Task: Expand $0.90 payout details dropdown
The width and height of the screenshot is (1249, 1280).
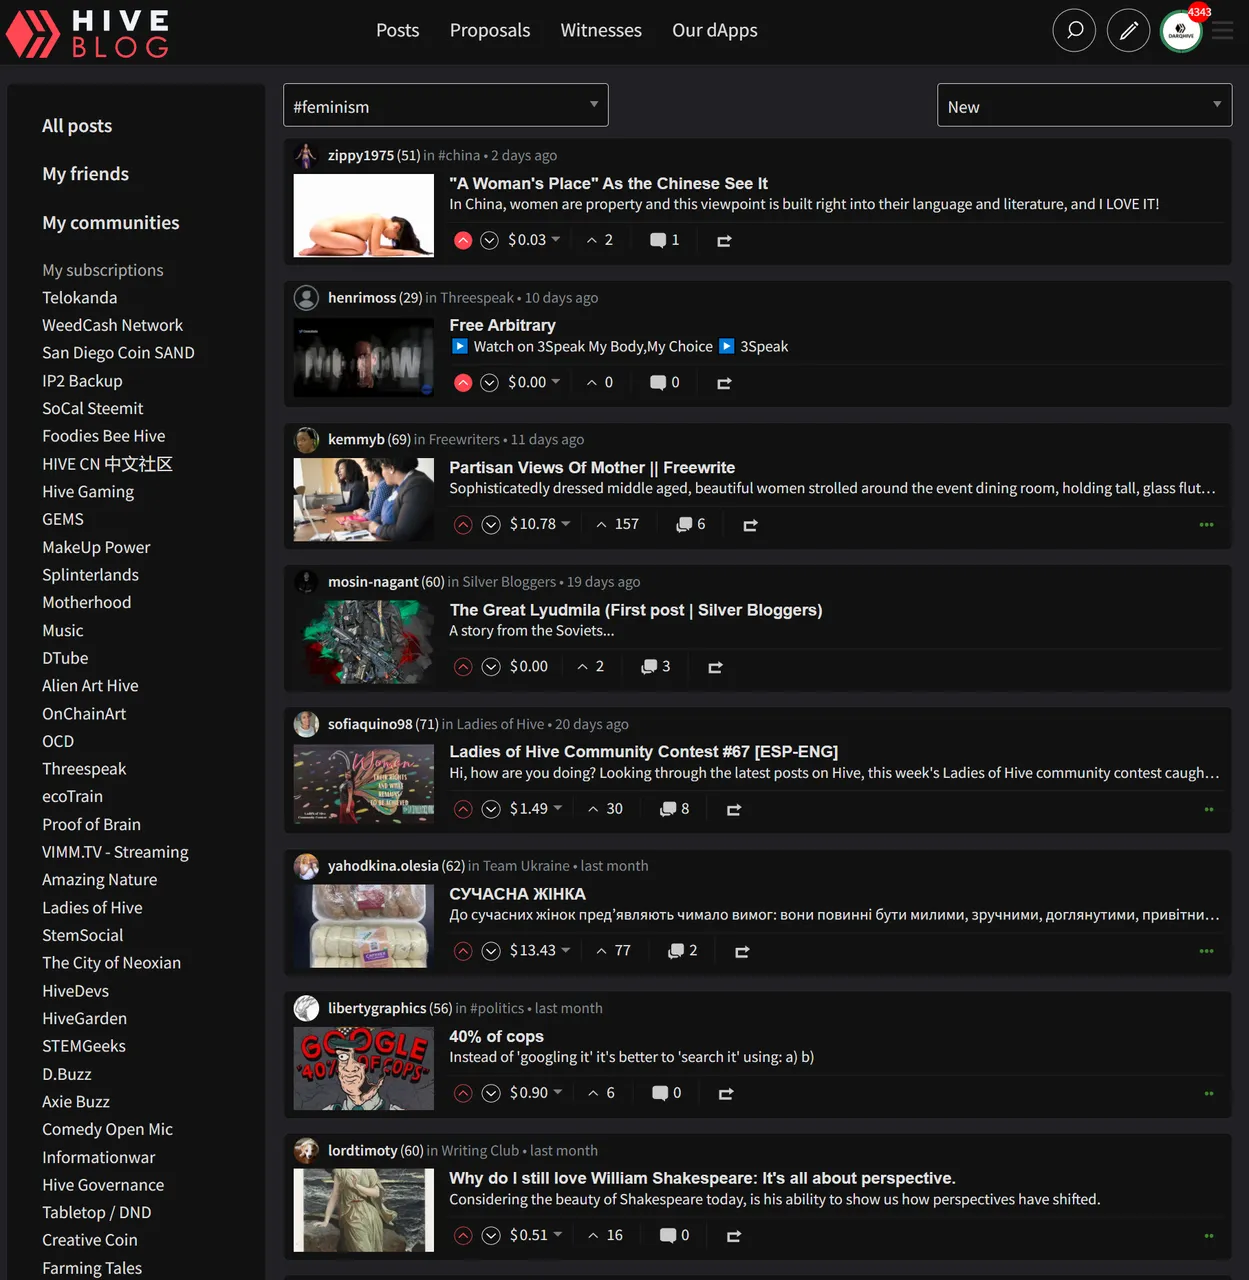Action: tap(536, 1093)
